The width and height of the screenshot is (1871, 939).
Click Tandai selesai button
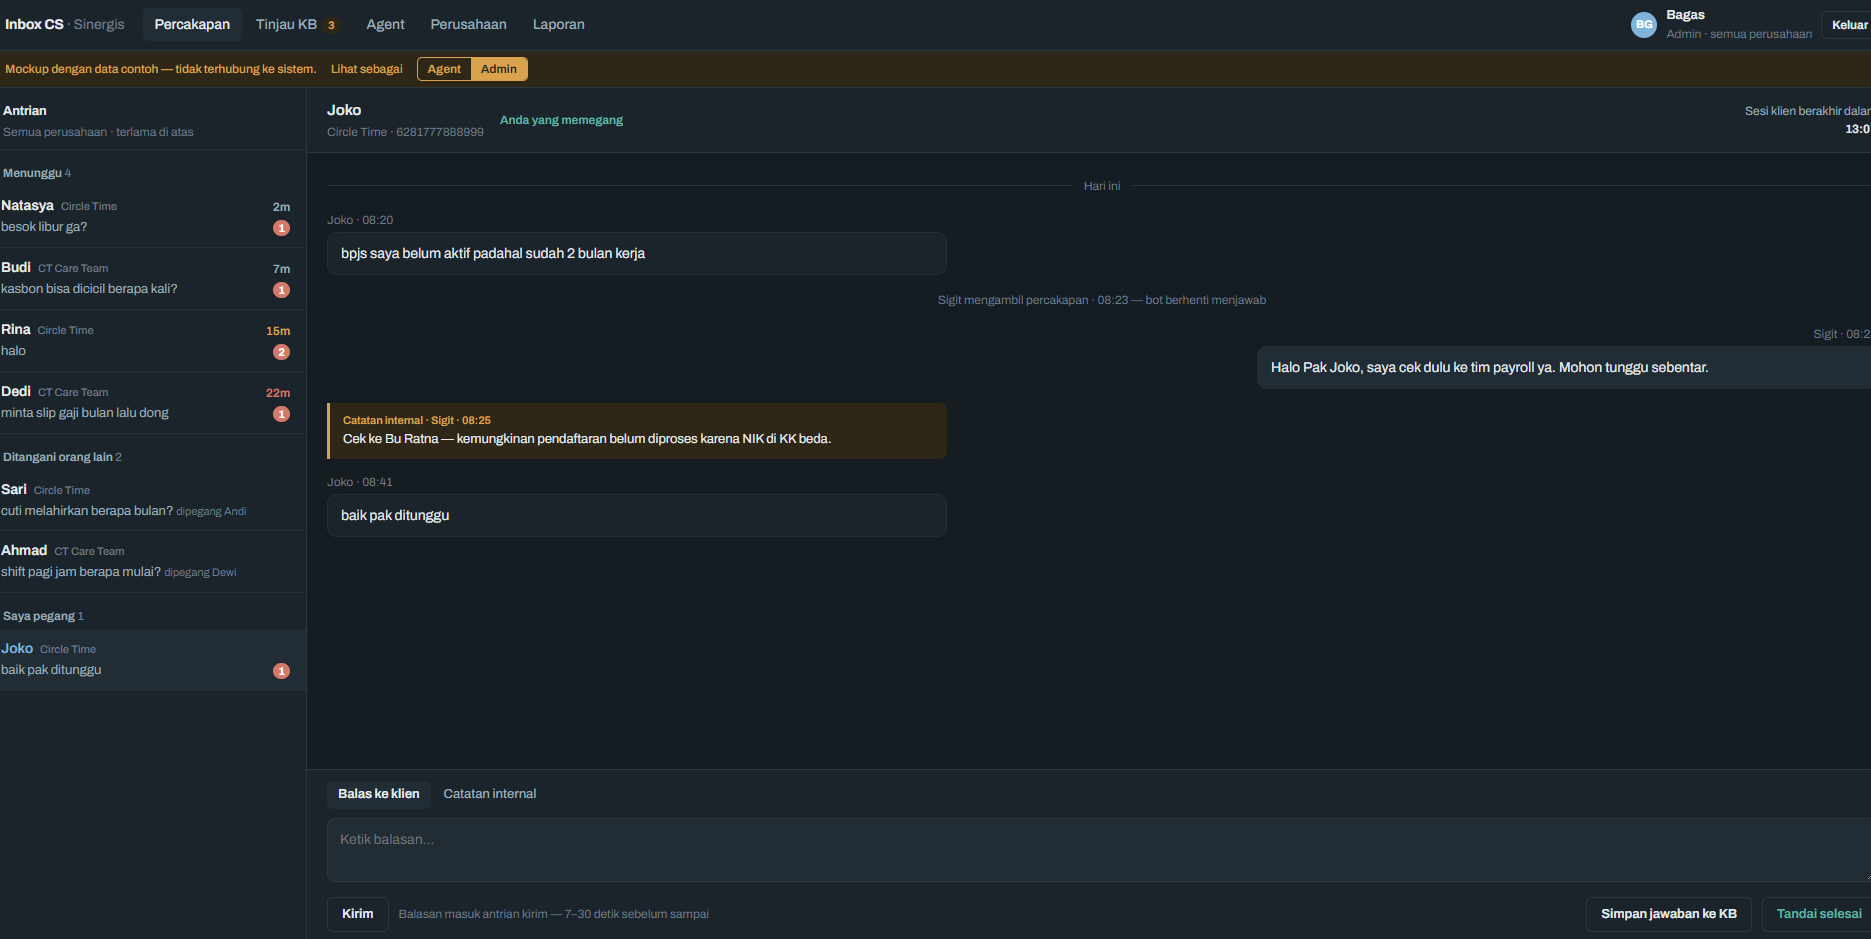coord(1818,914)
